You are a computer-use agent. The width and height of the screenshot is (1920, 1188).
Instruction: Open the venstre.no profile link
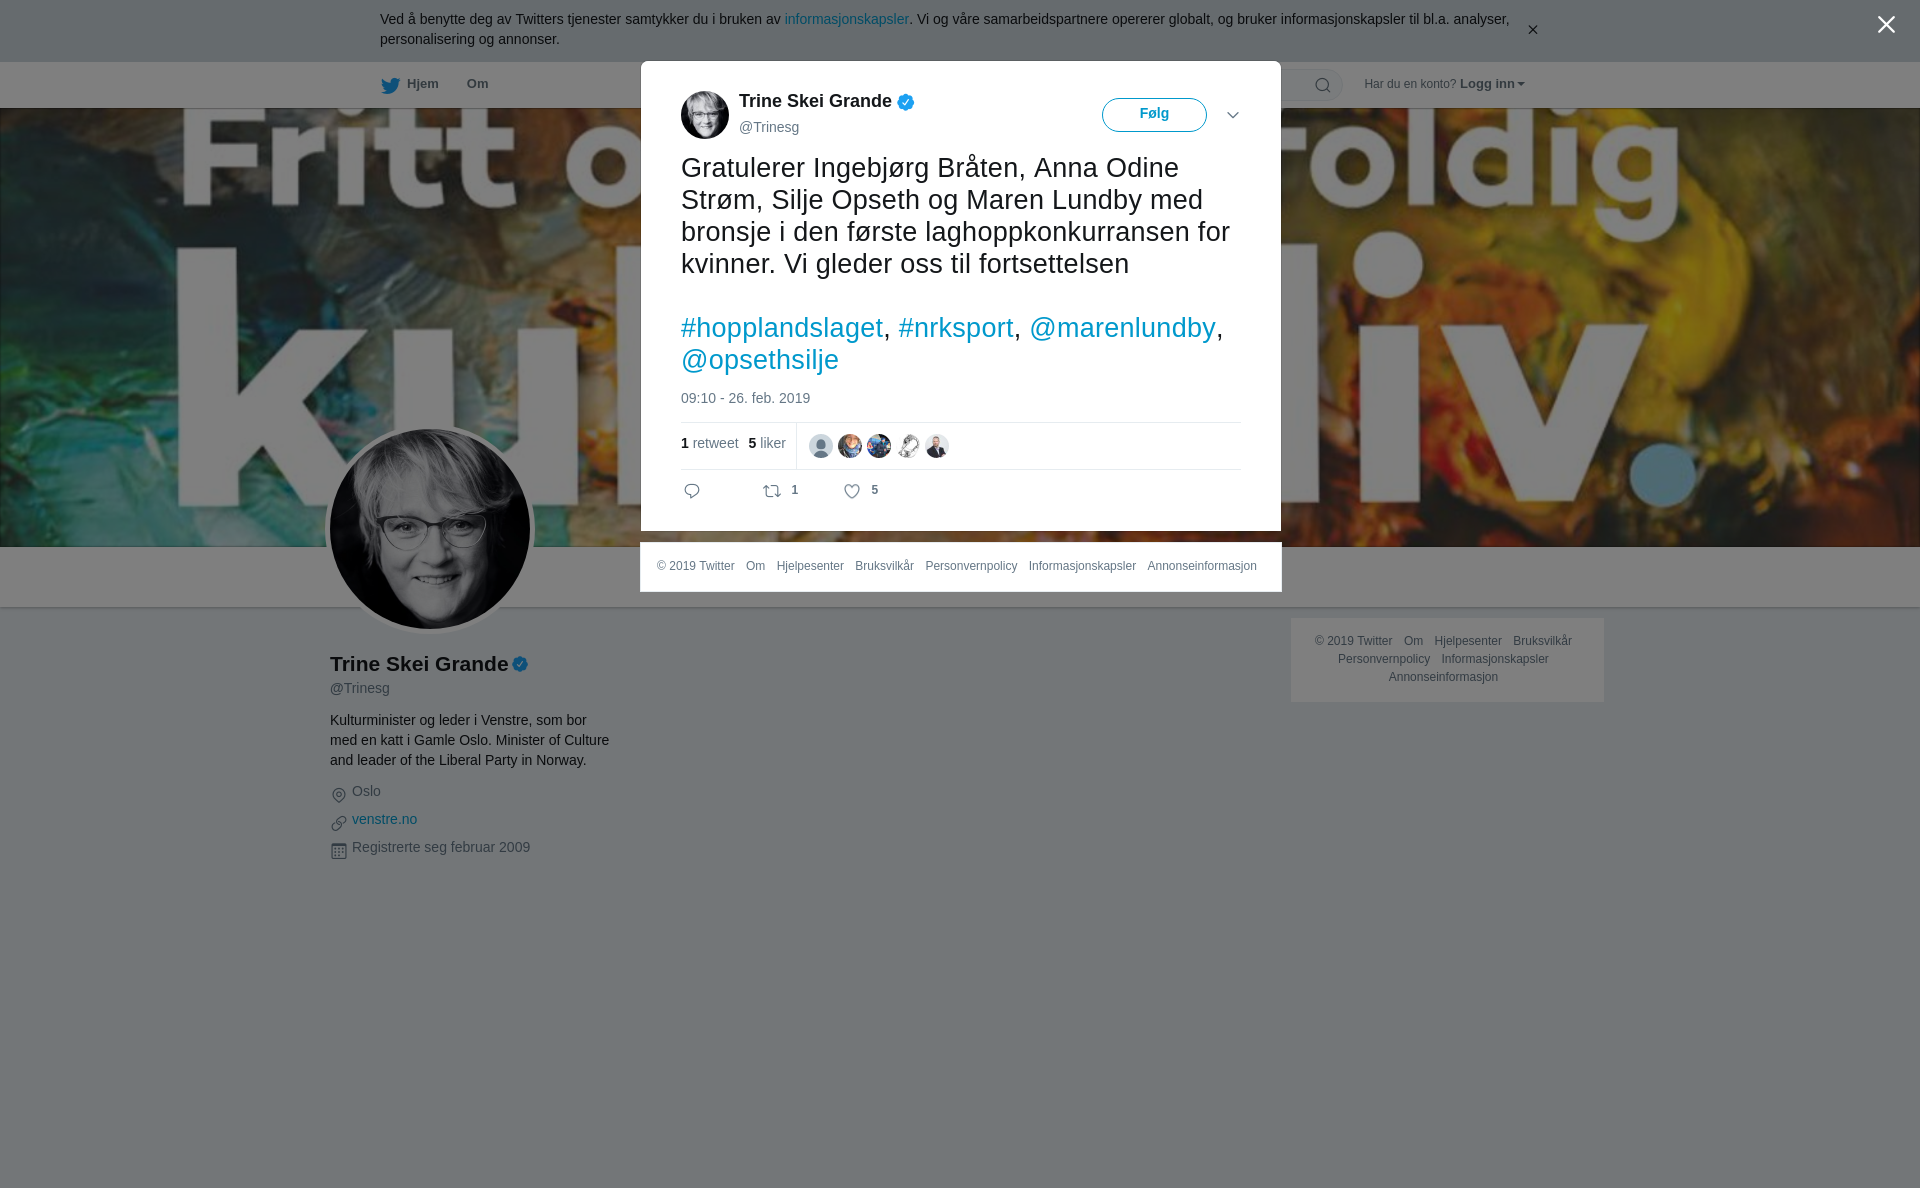click(384, 819)
